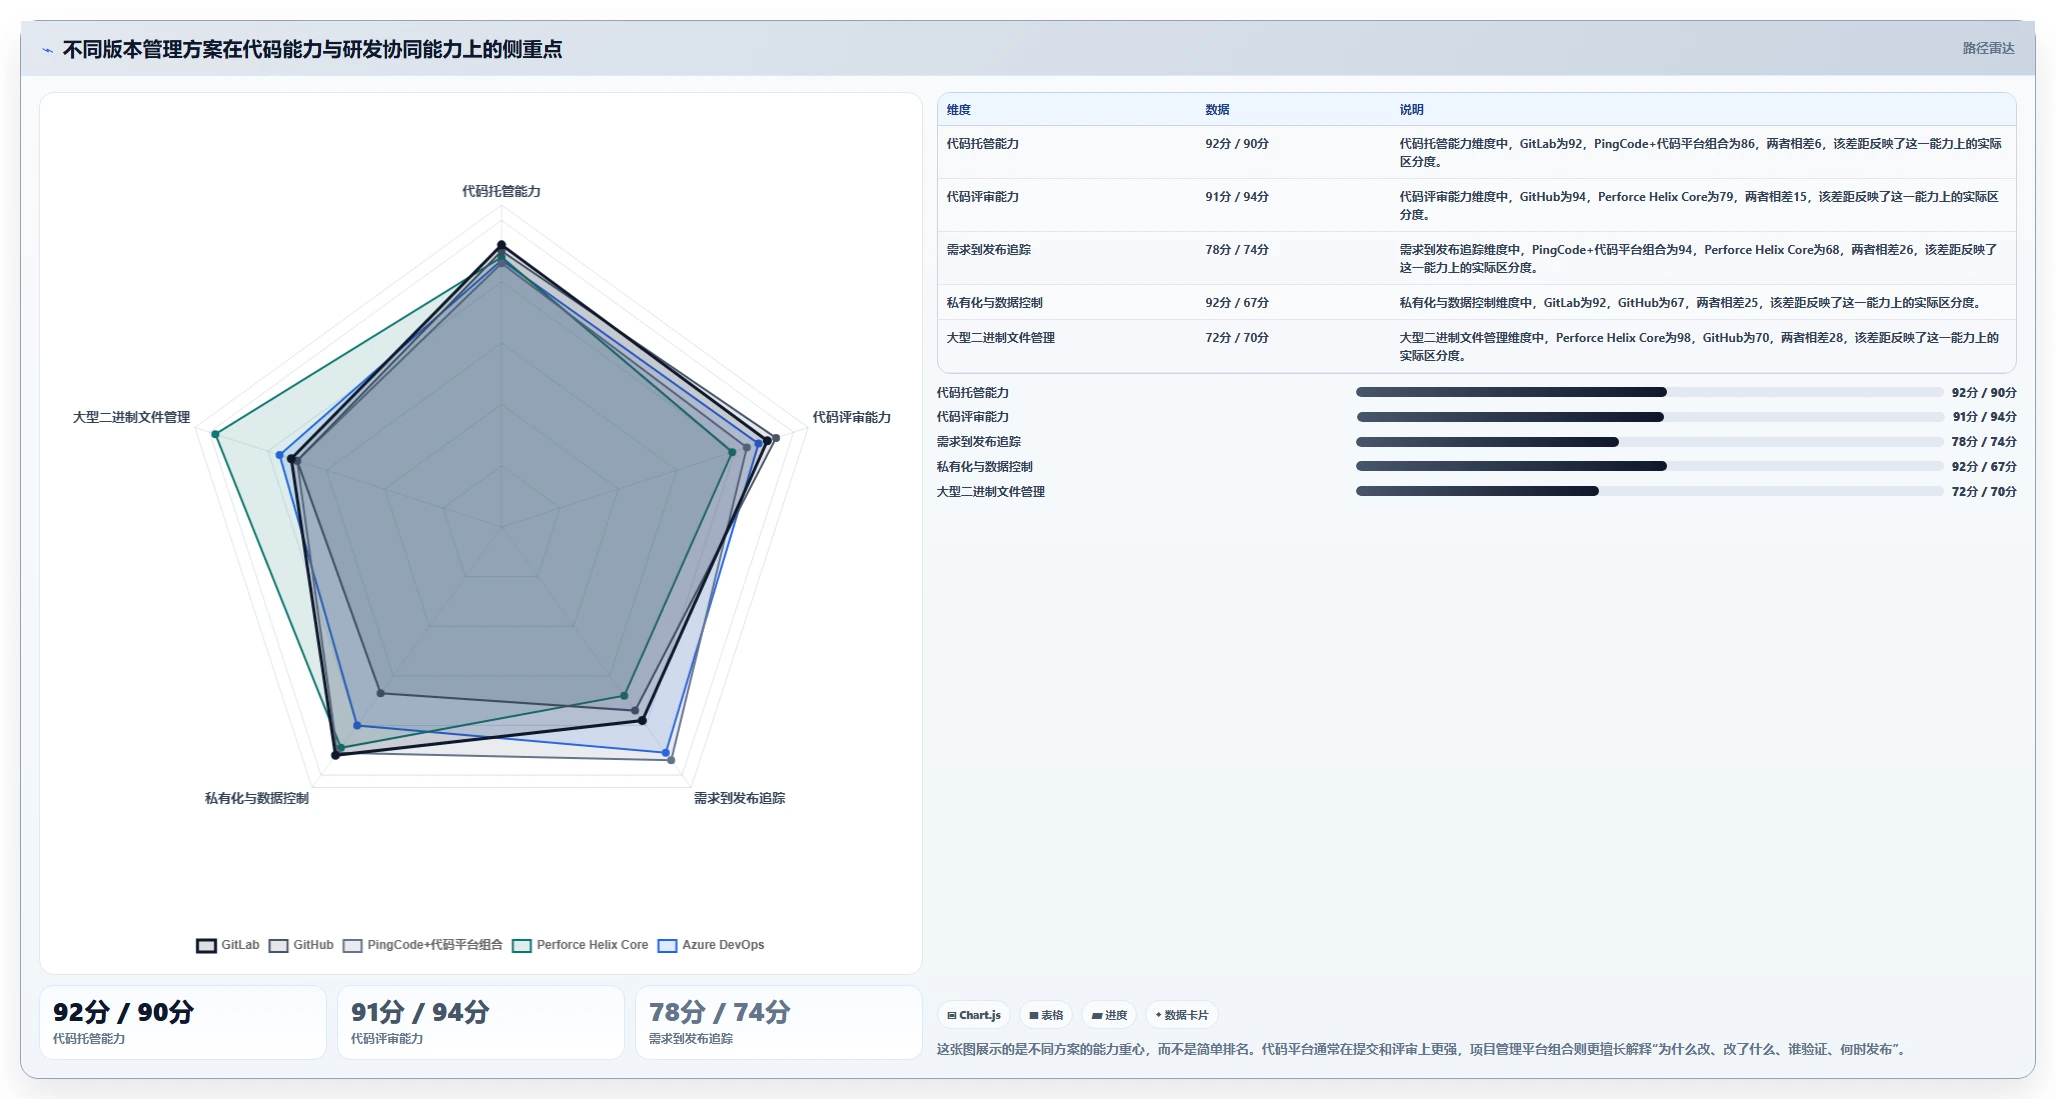
Task: Click the 维度 column header
Action: (959, 110)
